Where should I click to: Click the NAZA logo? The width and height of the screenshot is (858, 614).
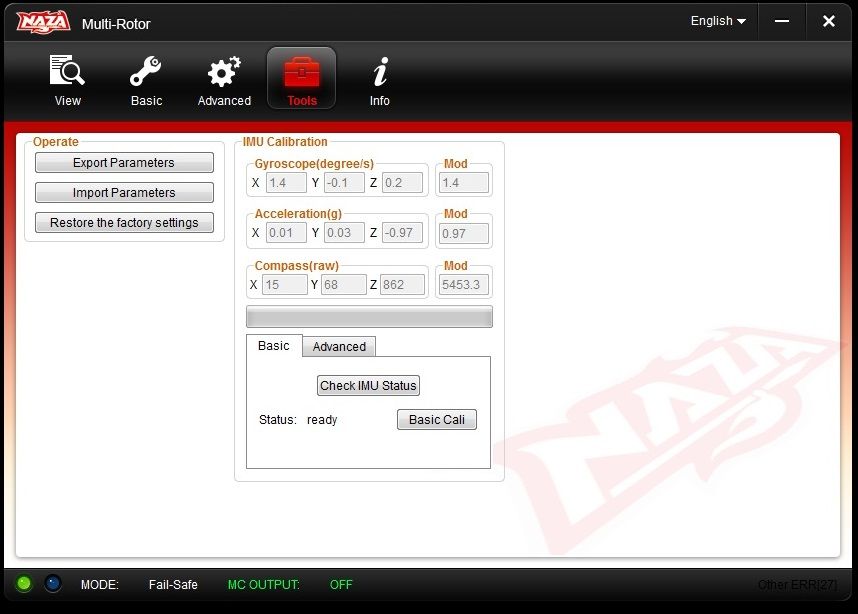[43, 22]
